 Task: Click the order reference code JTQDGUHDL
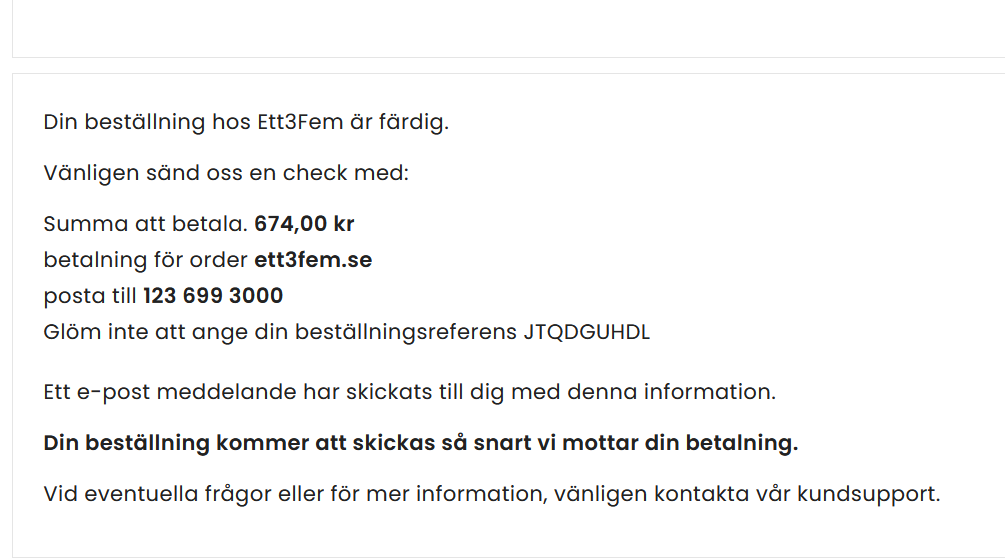pyautogui.click(x=586, y=332)
